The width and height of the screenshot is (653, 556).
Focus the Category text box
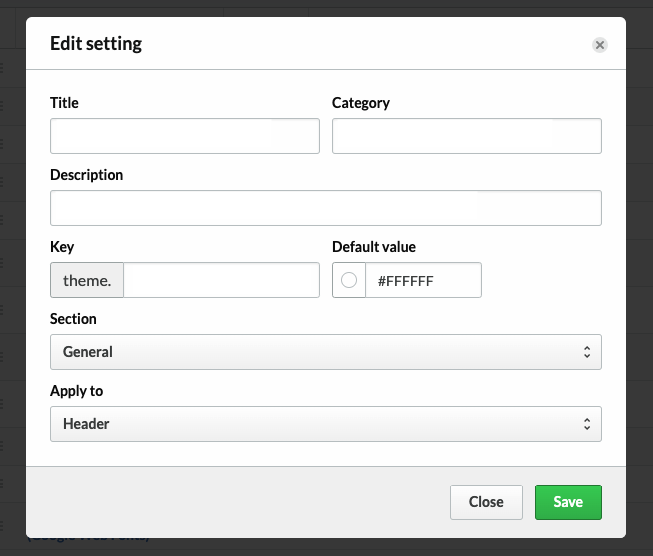(467, 136)
